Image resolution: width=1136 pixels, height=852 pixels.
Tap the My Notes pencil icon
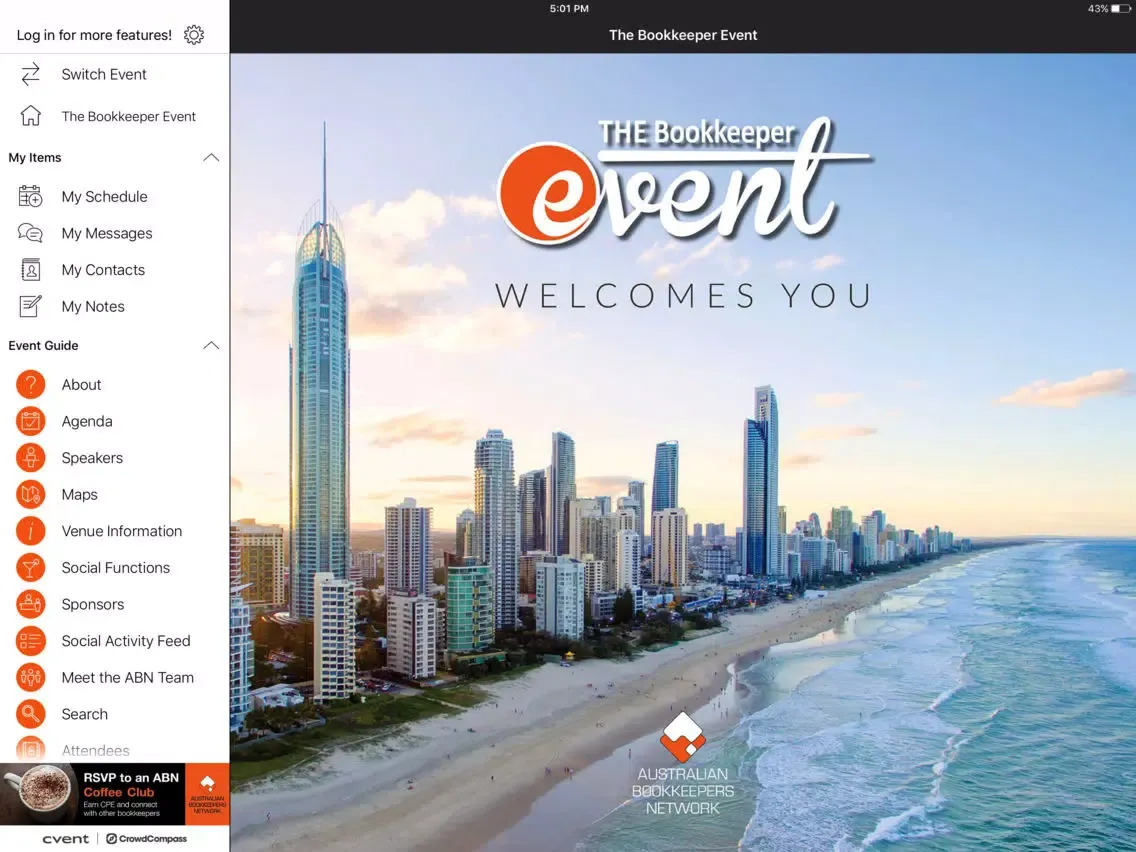(30, 306)
